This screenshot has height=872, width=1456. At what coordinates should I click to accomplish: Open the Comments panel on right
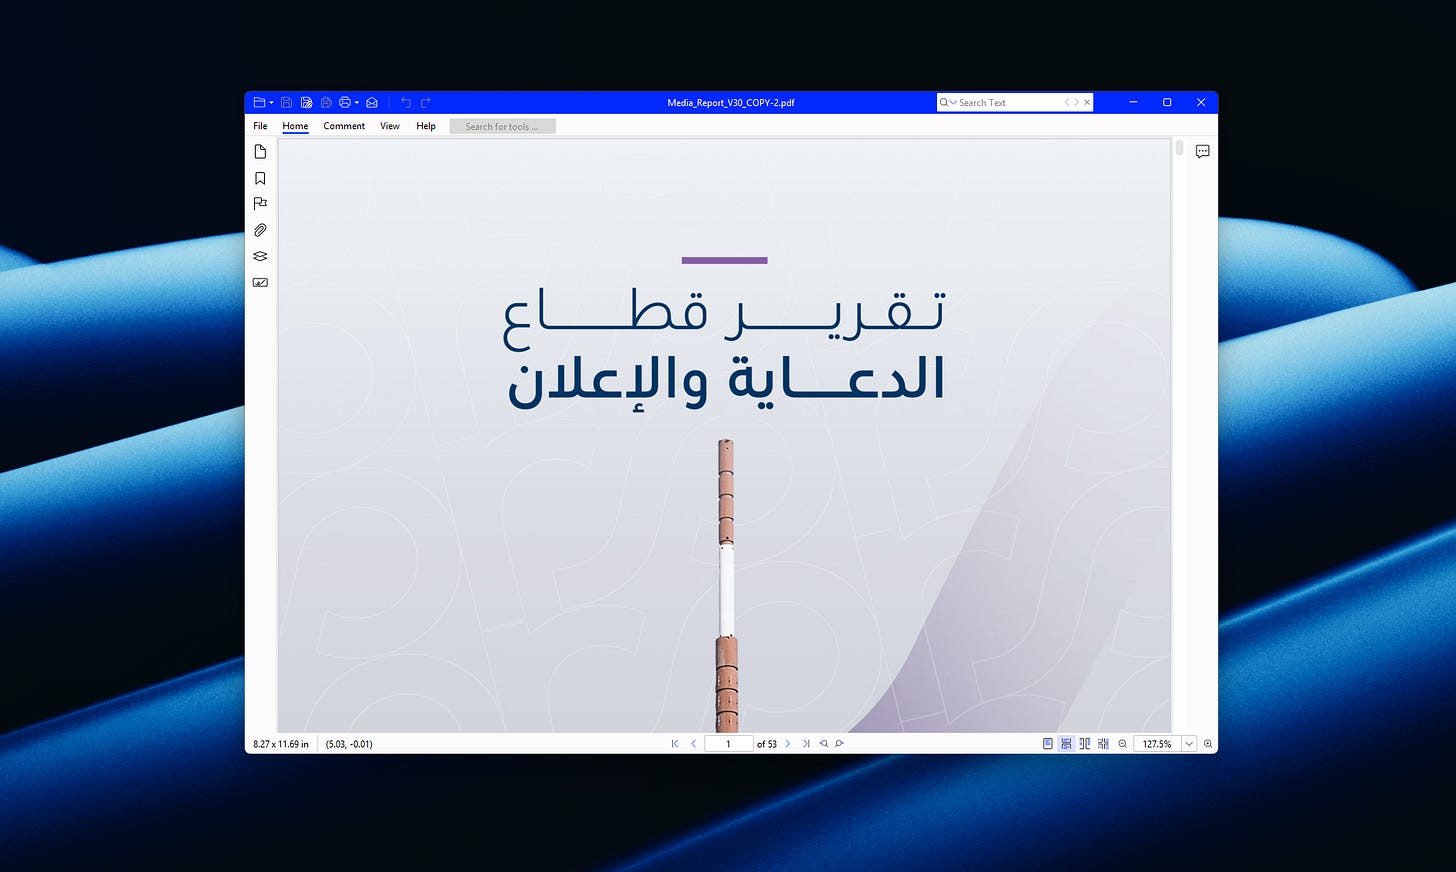pos(1202,152)
